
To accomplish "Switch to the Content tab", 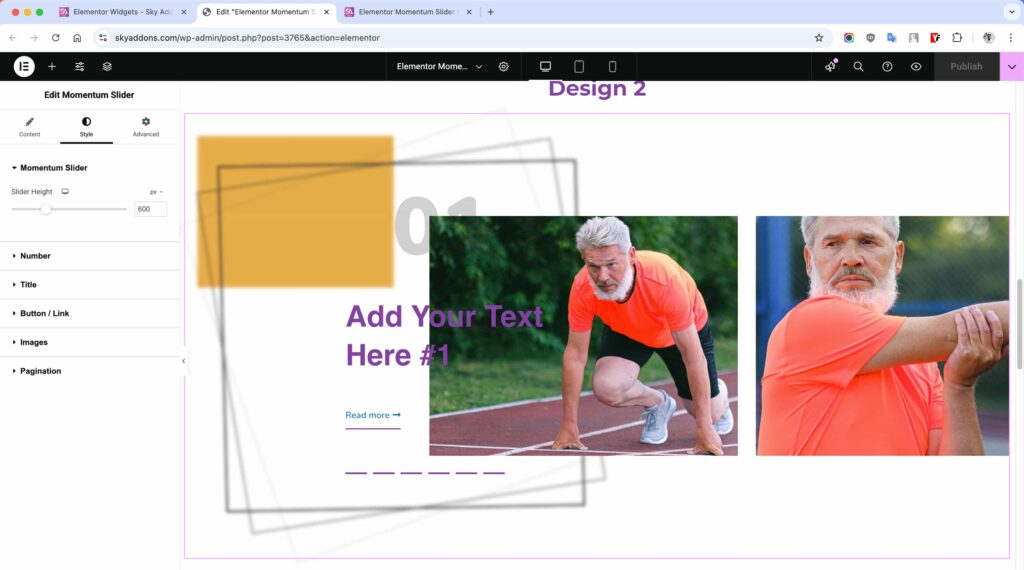I will [29, 127].
